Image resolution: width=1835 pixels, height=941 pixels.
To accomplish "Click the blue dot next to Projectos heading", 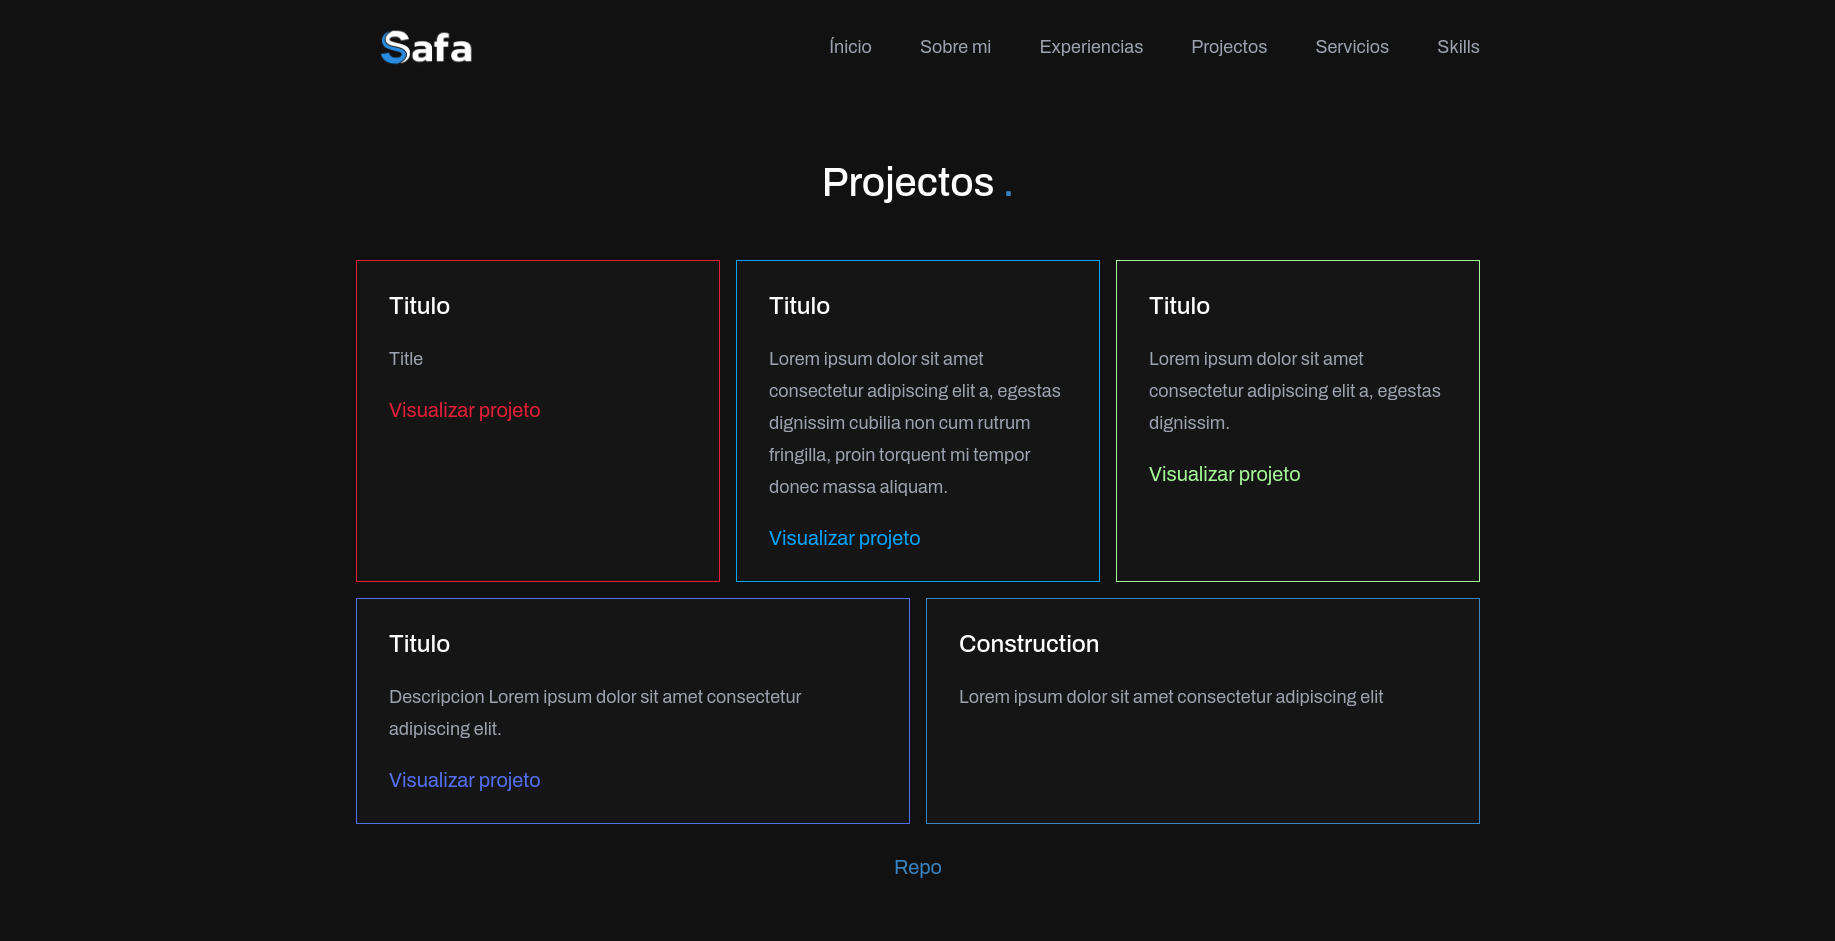I will pyautogui.click(x=1008, y=188).
